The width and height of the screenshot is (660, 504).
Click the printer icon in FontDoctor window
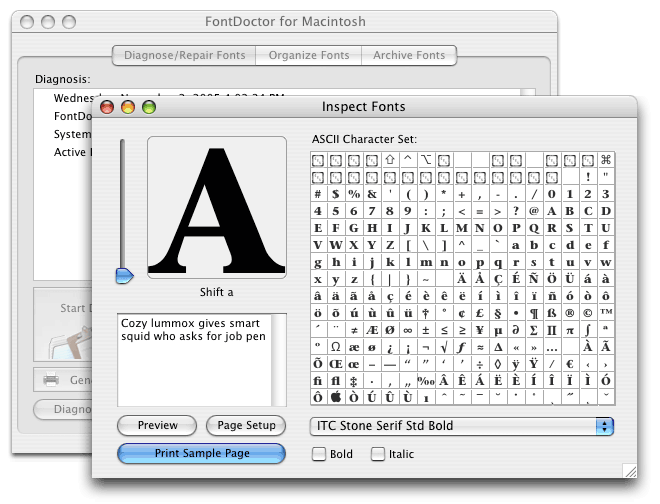51,379
